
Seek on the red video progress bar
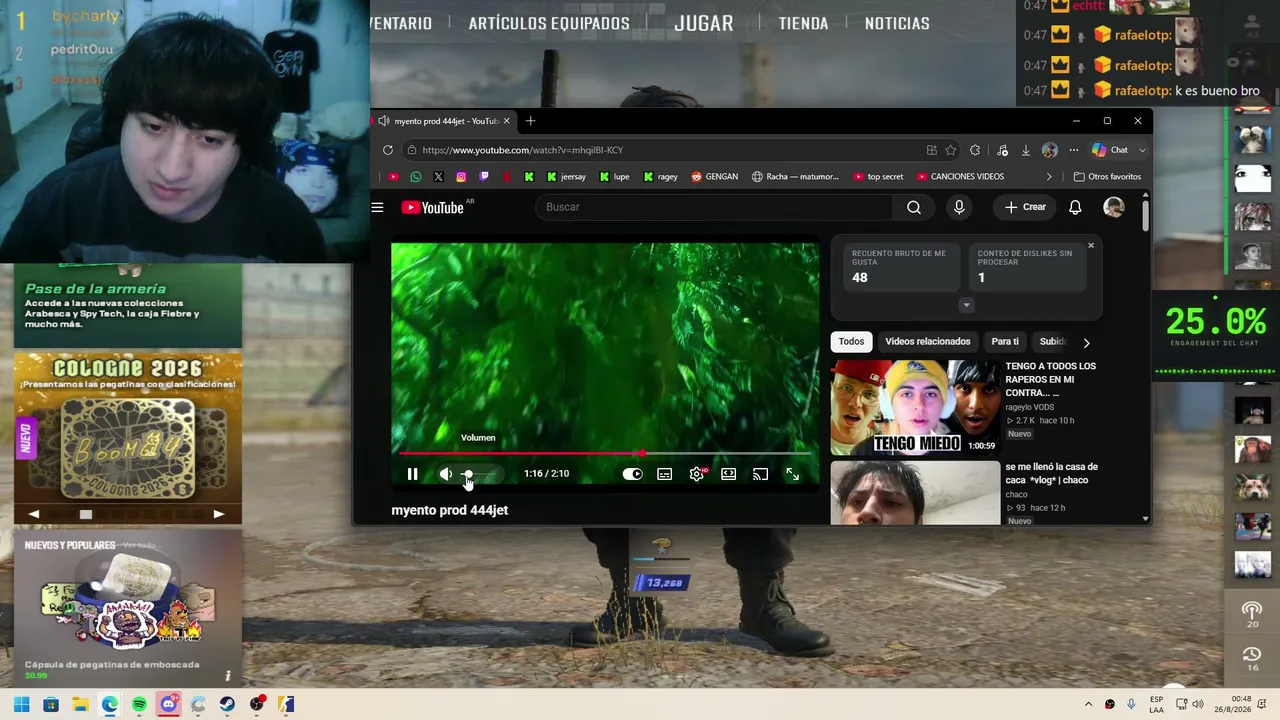point(604,453)
